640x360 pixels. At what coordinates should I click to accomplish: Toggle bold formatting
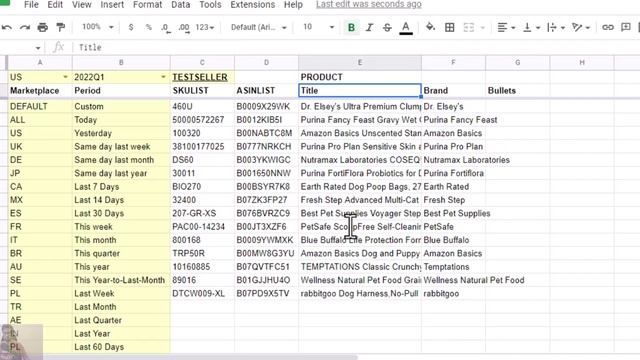coord(351,27)
